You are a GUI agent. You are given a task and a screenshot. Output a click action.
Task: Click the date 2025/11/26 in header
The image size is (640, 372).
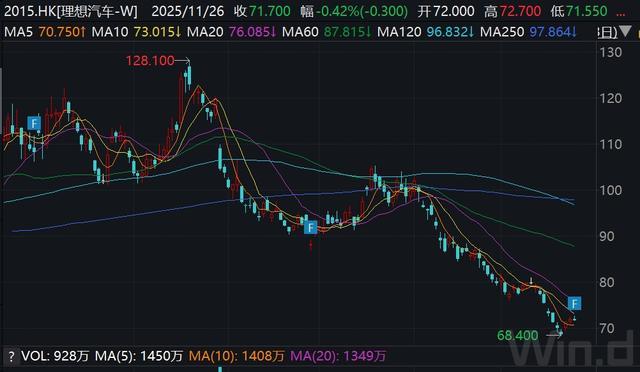pyautogui.click(x=187, y=11)
